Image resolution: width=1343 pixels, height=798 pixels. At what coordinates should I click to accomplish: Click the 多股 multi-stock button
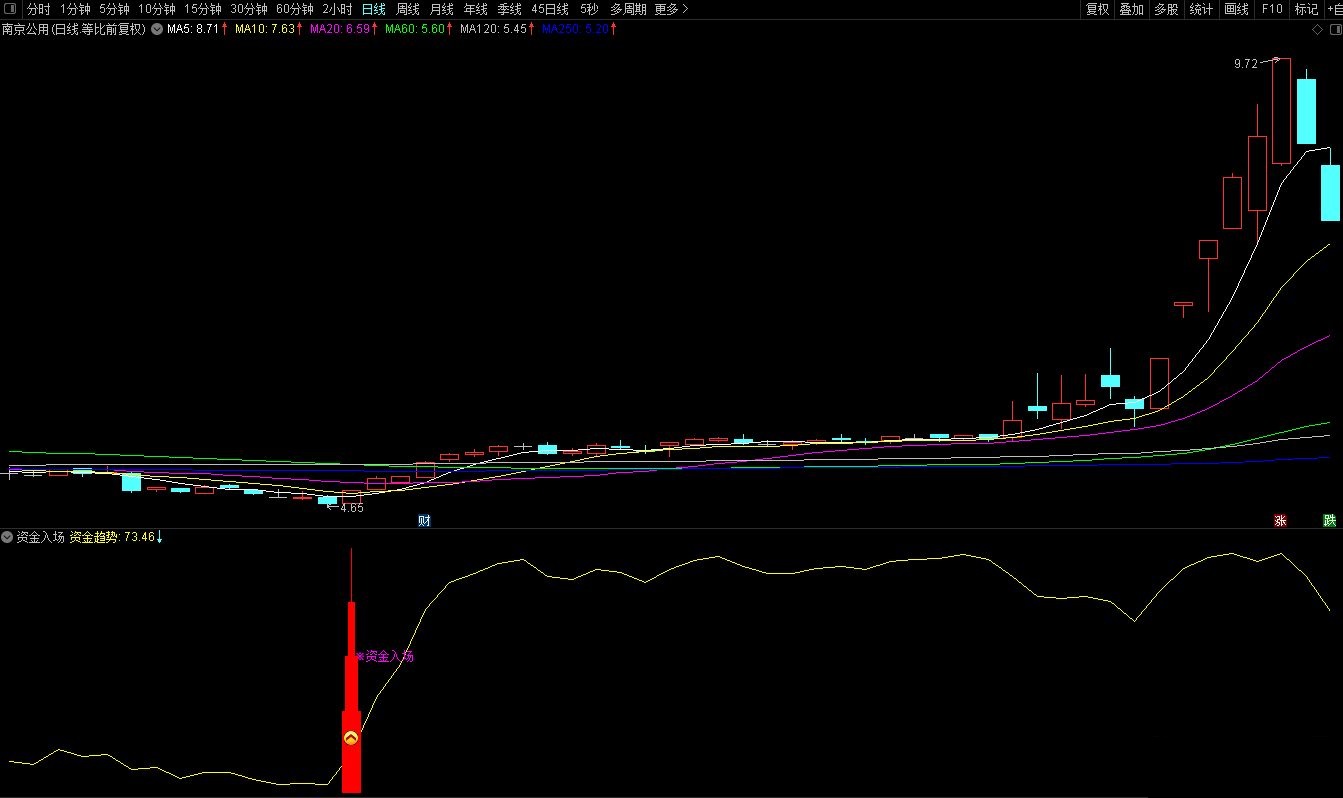pos(1166,9)
